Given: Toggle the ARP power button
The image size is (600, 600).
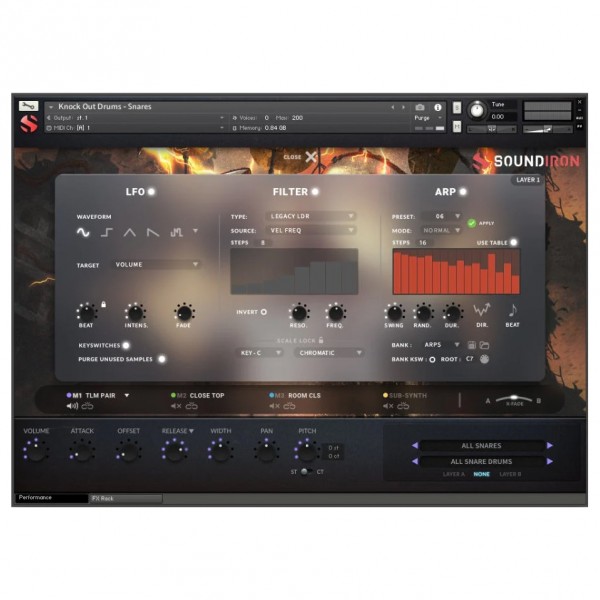Looking at the screenshot, I should (463, 191).
